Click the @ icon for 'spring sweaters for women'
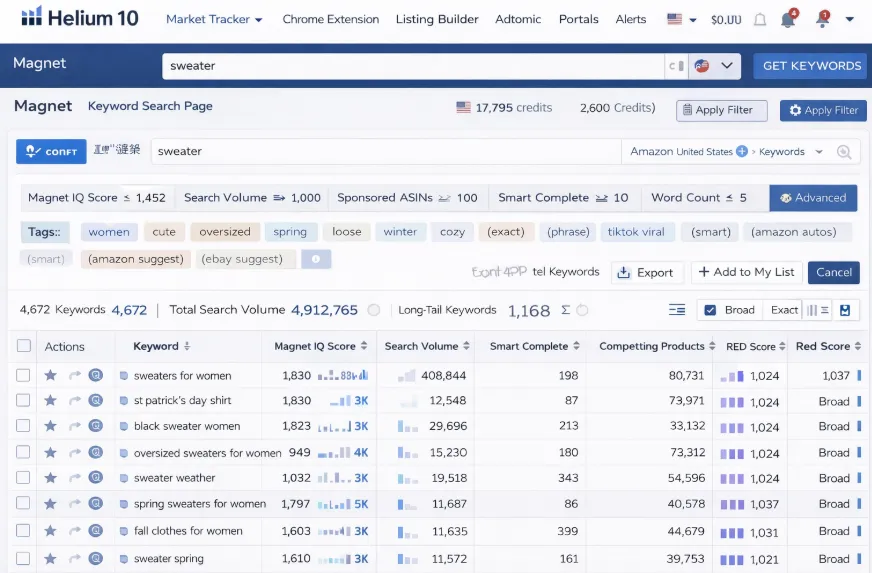This screenshot has height=573, width=872. tap(96, 503)
